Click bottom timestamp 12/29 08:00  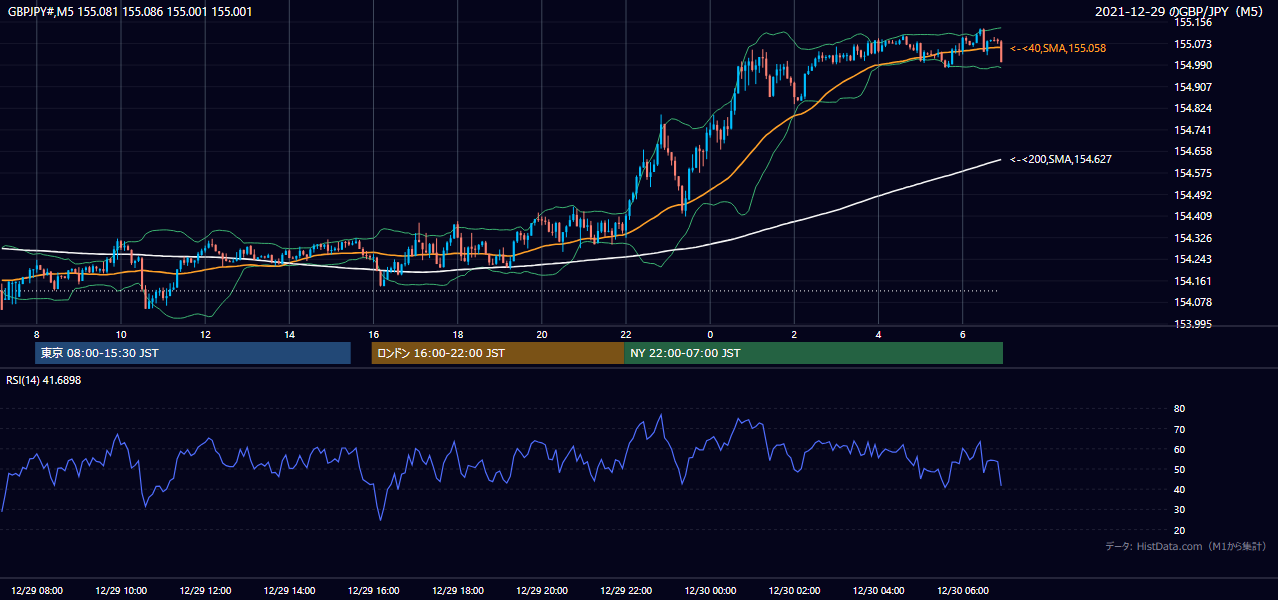[37, 591]
